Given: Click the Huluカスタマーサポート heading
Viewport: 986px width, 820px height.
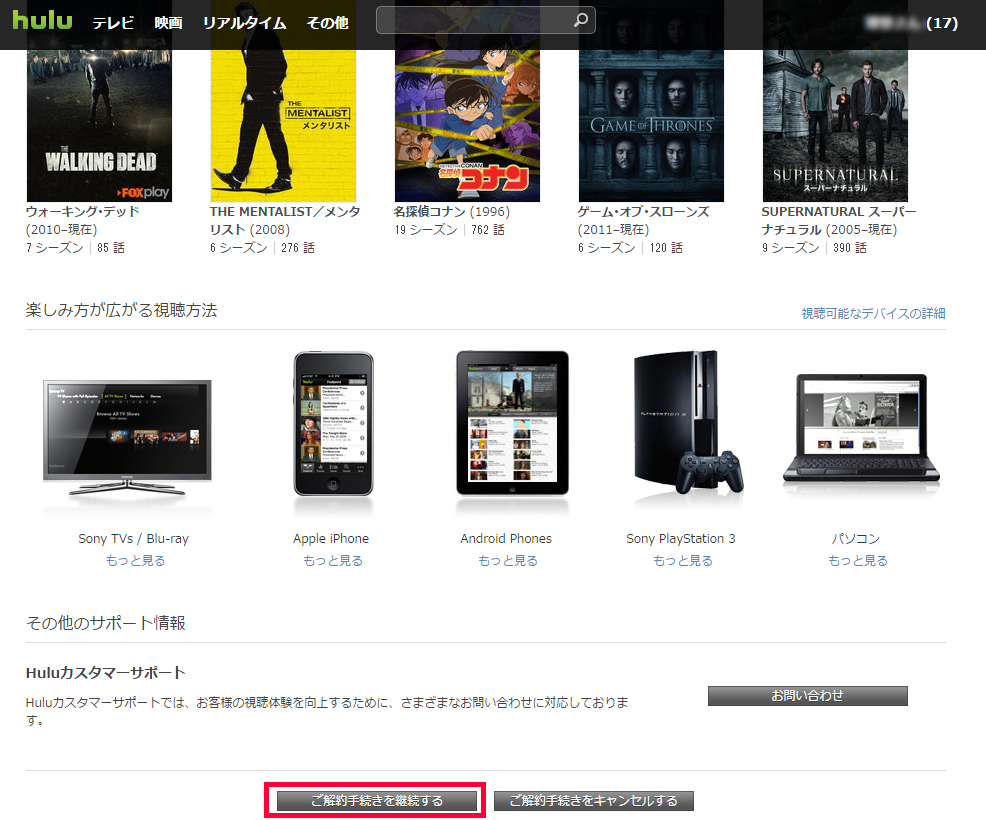Looking at the screenshot, I should point(106,672).
